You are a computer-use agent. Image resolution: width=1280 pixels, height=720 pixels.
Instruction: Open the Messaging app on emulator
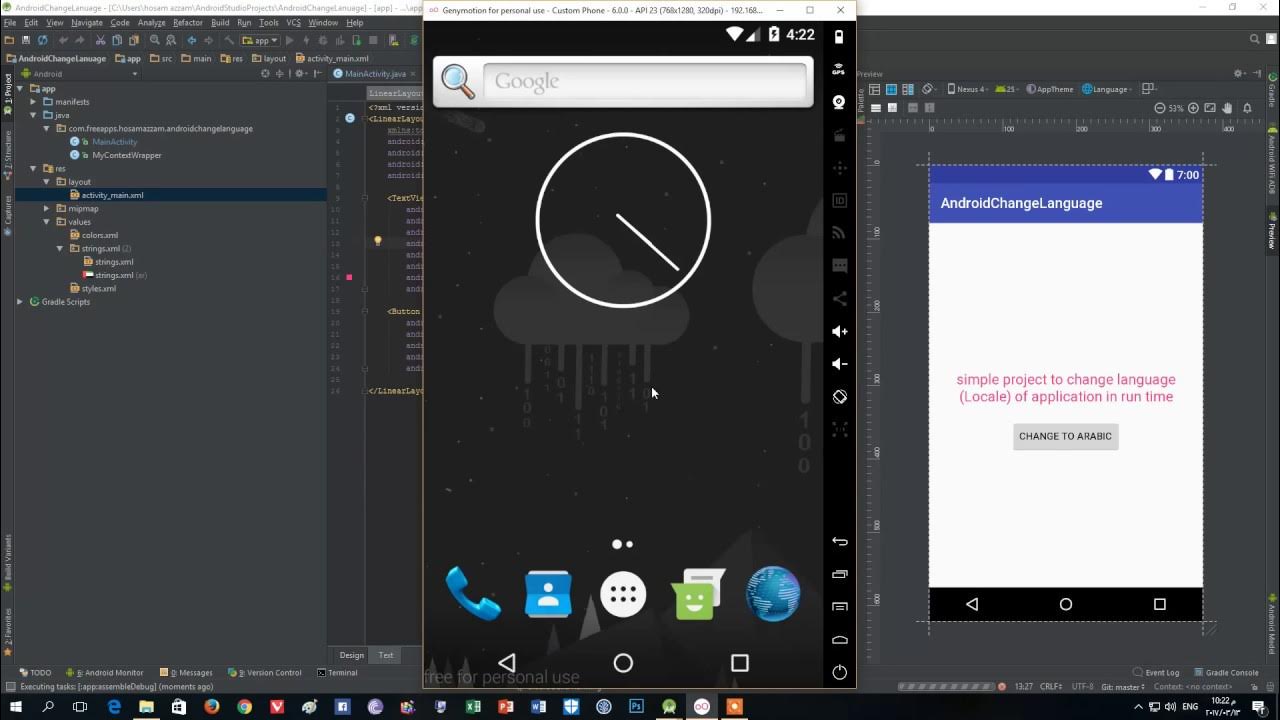[698, 594]
